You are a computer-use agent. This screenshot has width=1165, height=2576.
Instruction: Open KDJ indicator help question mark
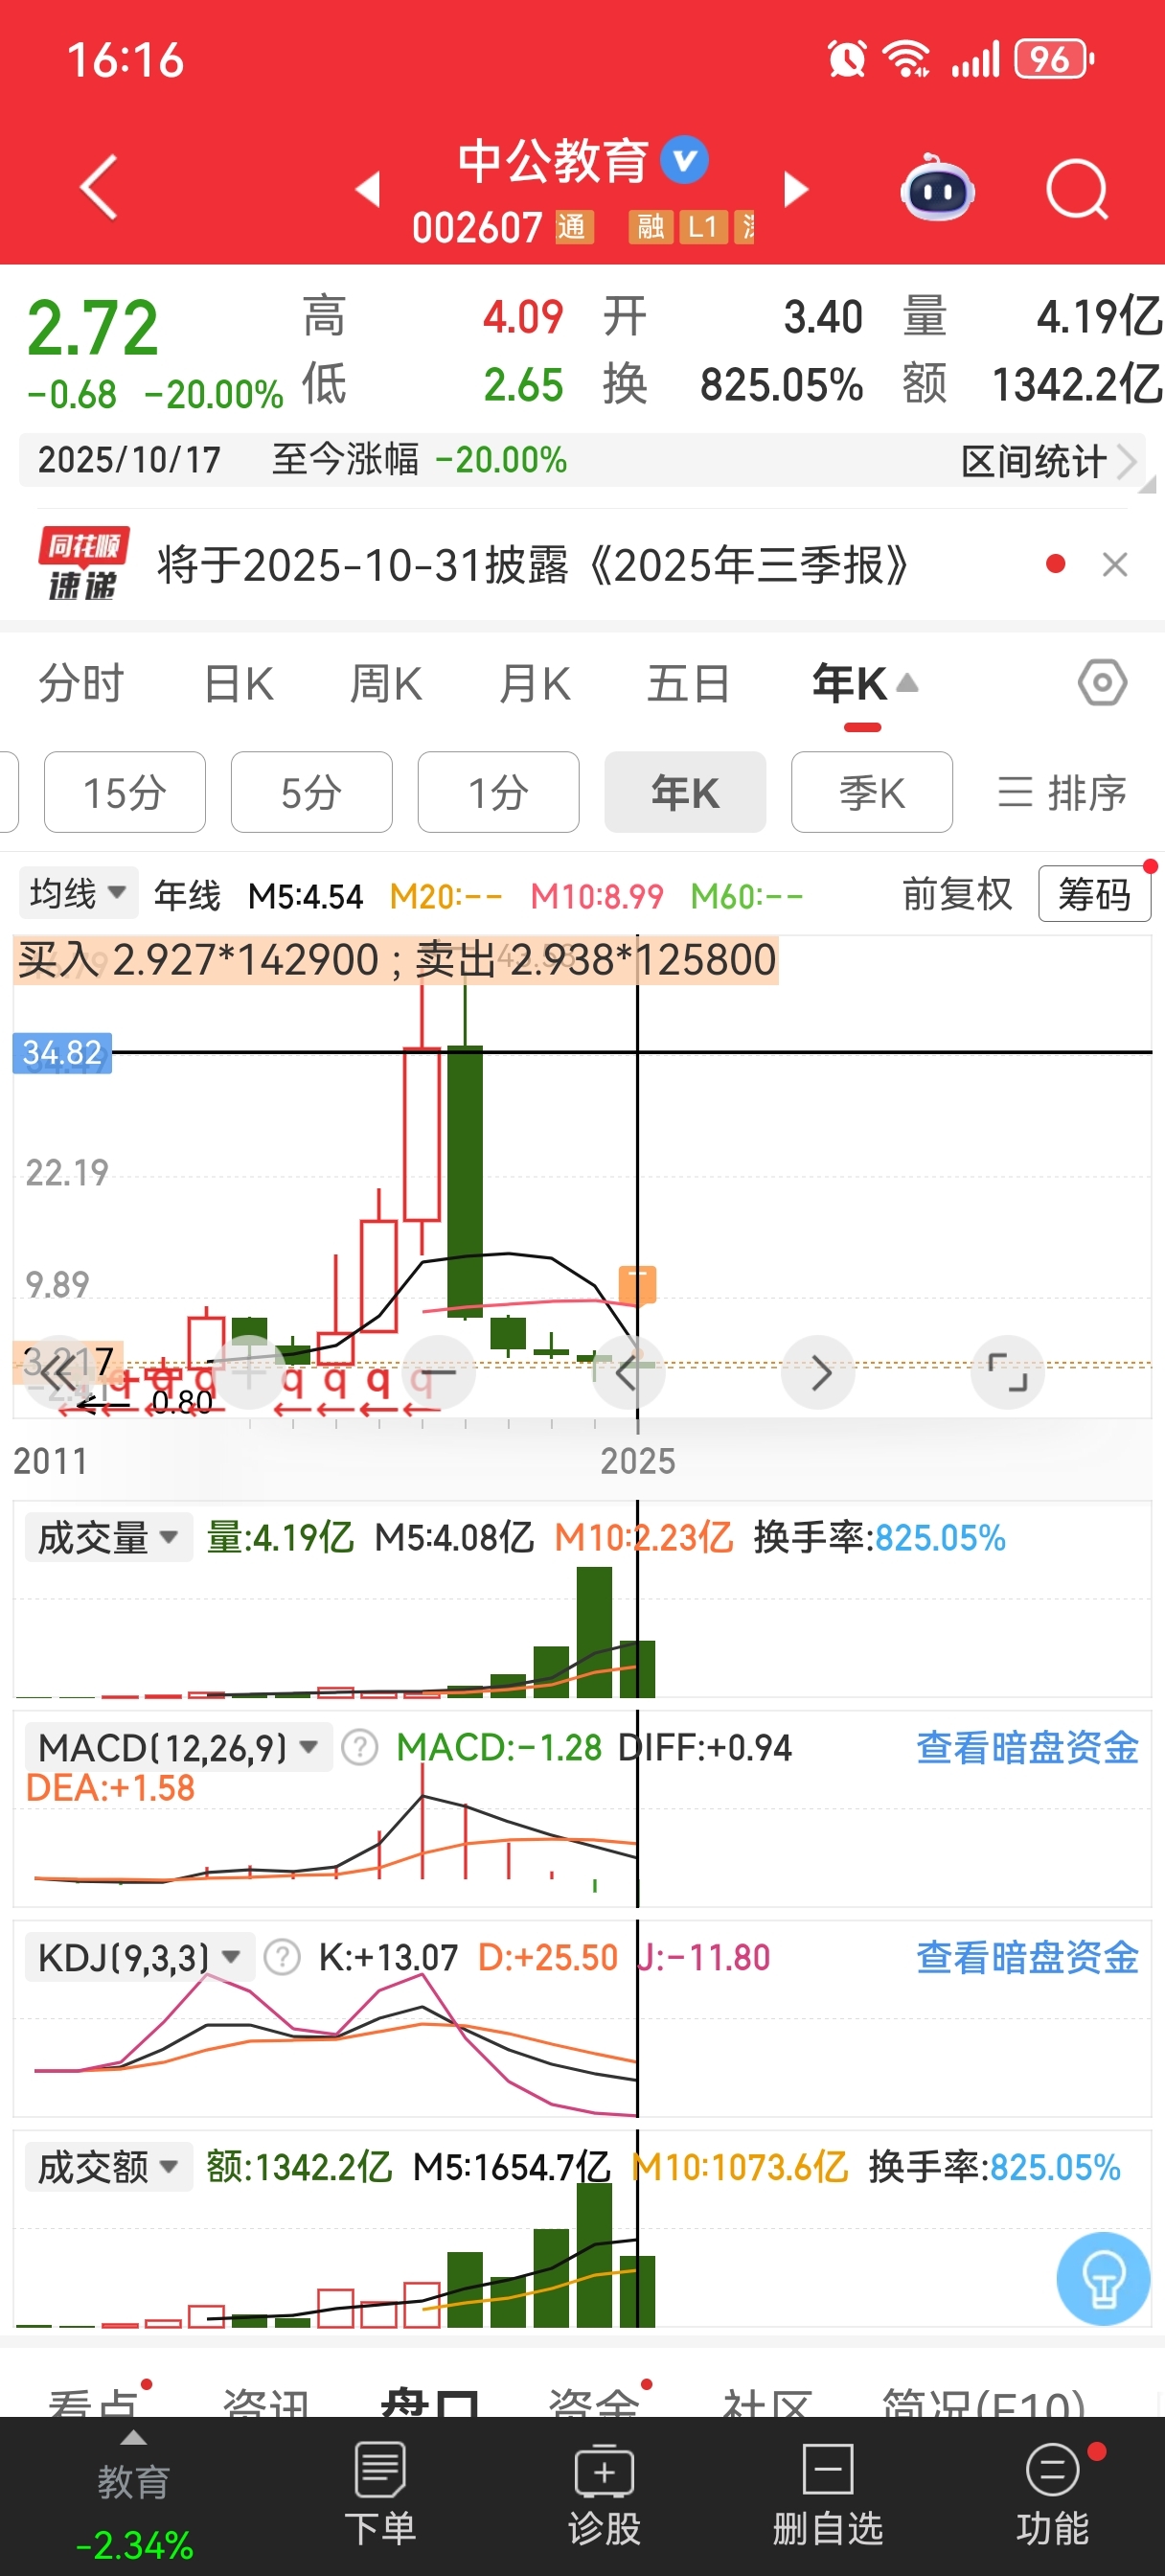(283, 1957)
